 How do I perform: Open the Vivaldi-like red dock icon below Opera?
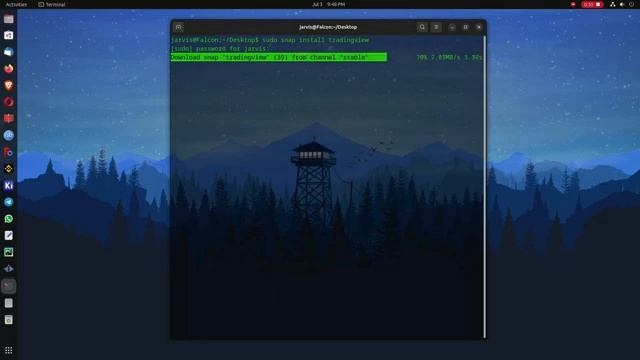click(x=9, y=119)
